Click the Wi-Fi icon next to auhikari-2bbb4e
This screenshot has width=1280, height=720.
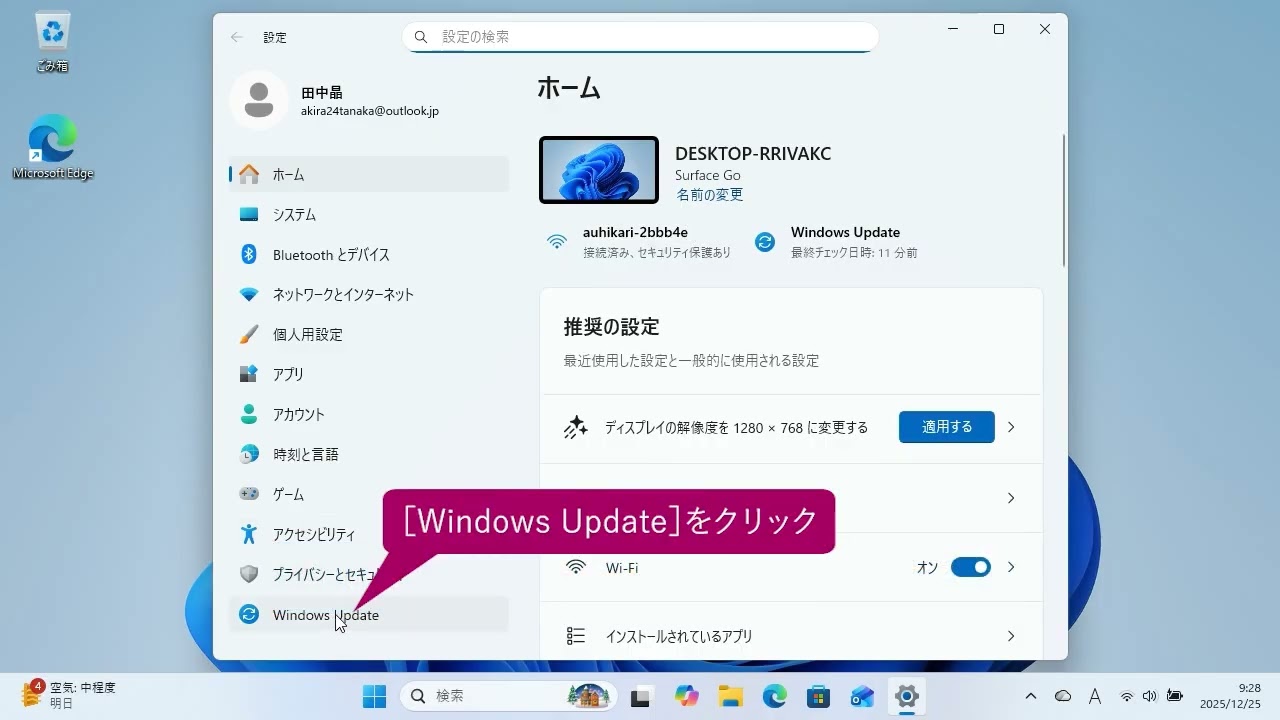pyautogui.click(x=557, y=242)
